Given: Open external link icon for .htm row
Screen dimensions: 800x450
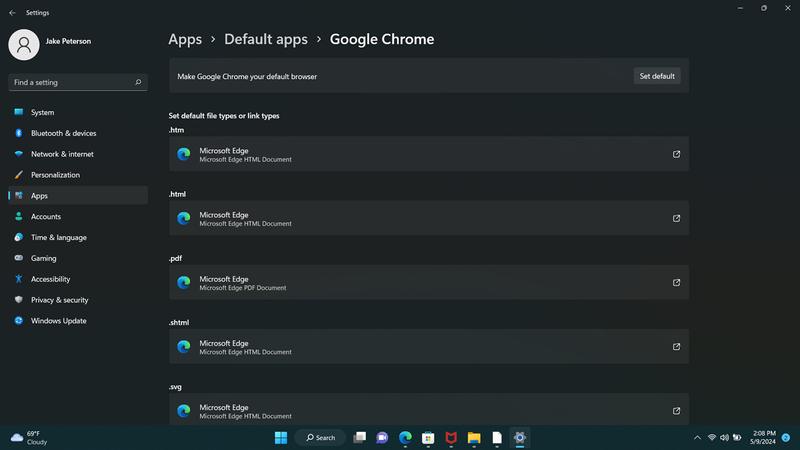Looking at the screenshot, I should pyautogui.click(x=676, y=154).
